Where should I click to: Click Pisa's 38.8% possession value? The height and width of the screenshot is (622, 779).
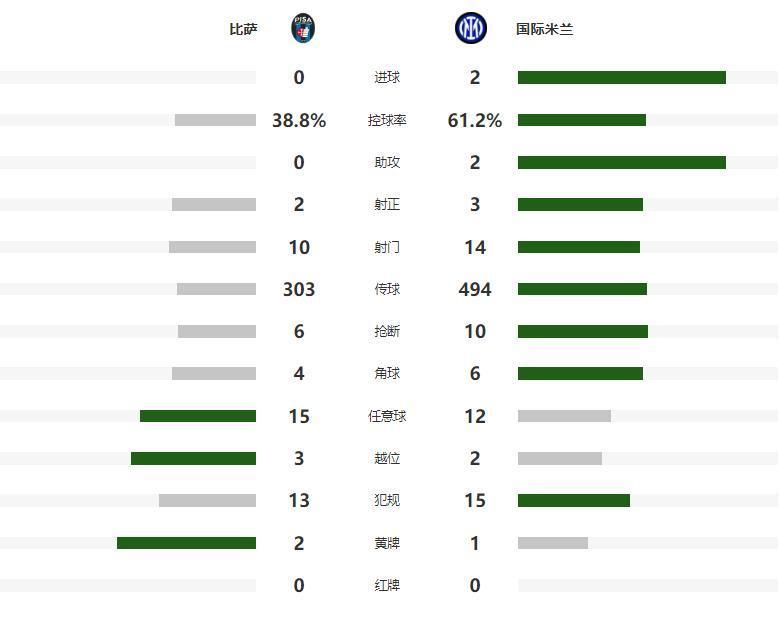(299, 120)
